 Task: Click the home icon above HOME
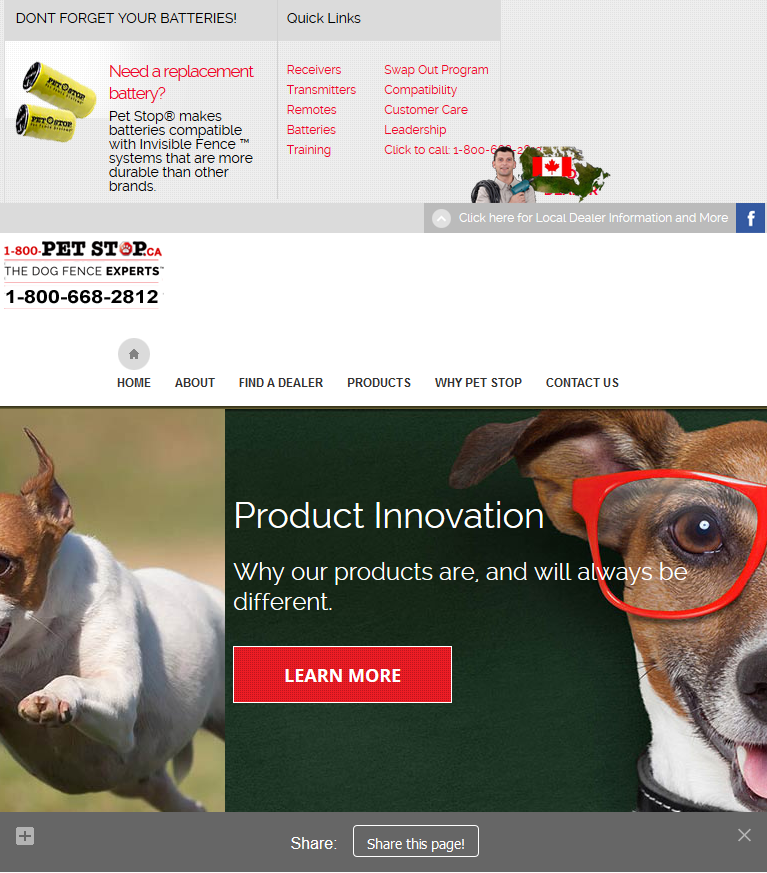click(x=134, y=354)
